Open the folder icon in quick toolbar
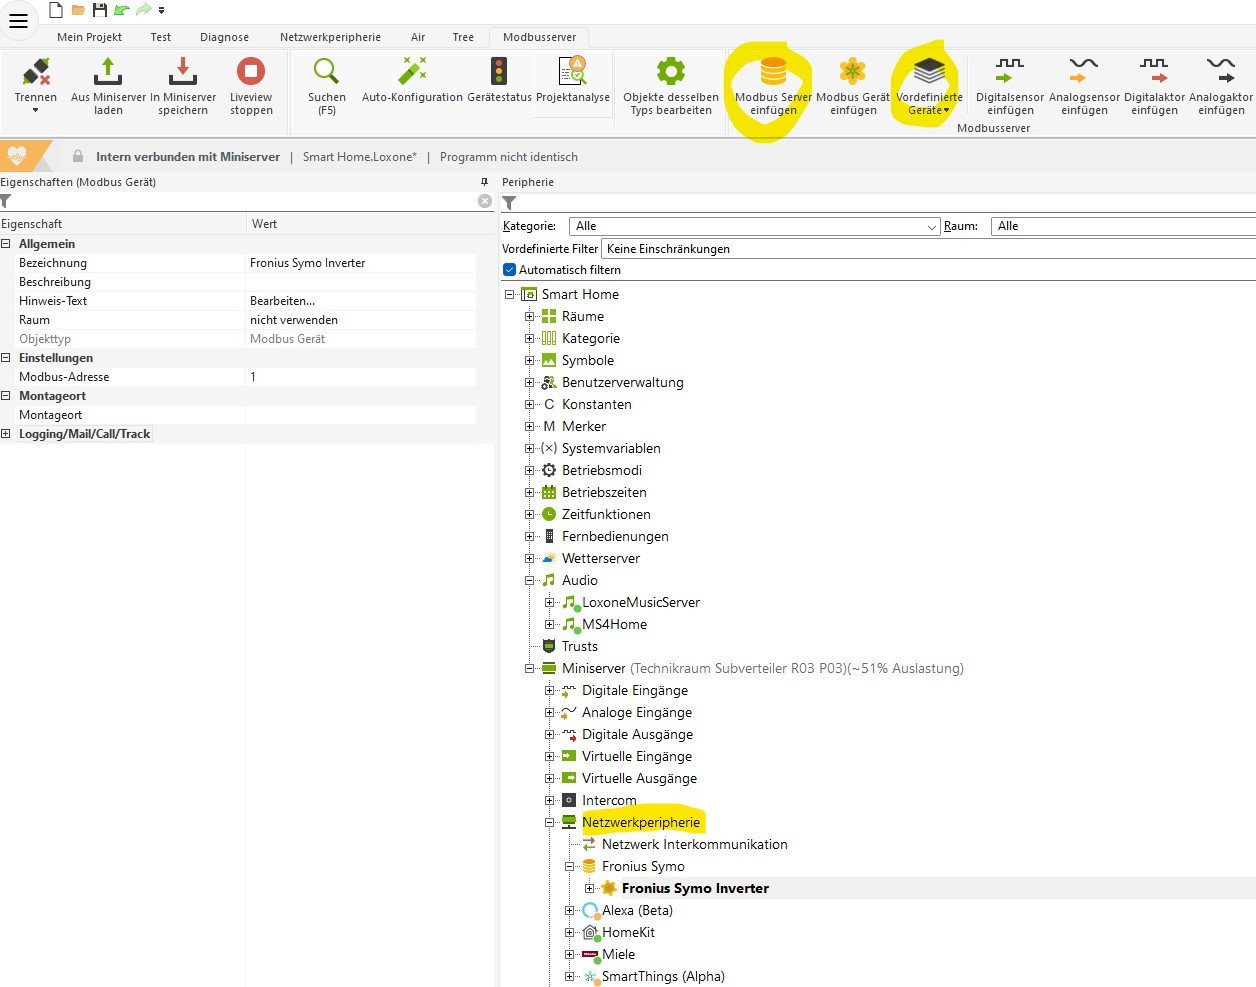 coord(78,10)
